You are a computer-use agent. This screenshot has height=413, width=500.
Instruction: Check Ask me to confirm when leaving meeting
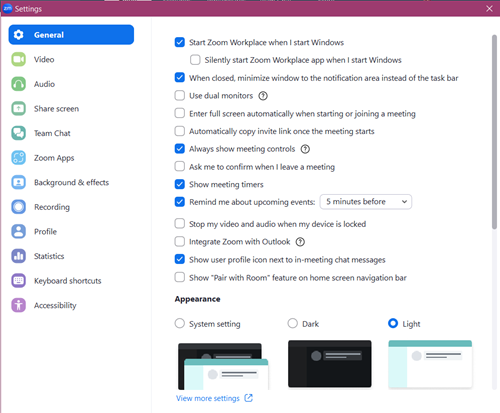pyautogui.click(x=180, y=166)
